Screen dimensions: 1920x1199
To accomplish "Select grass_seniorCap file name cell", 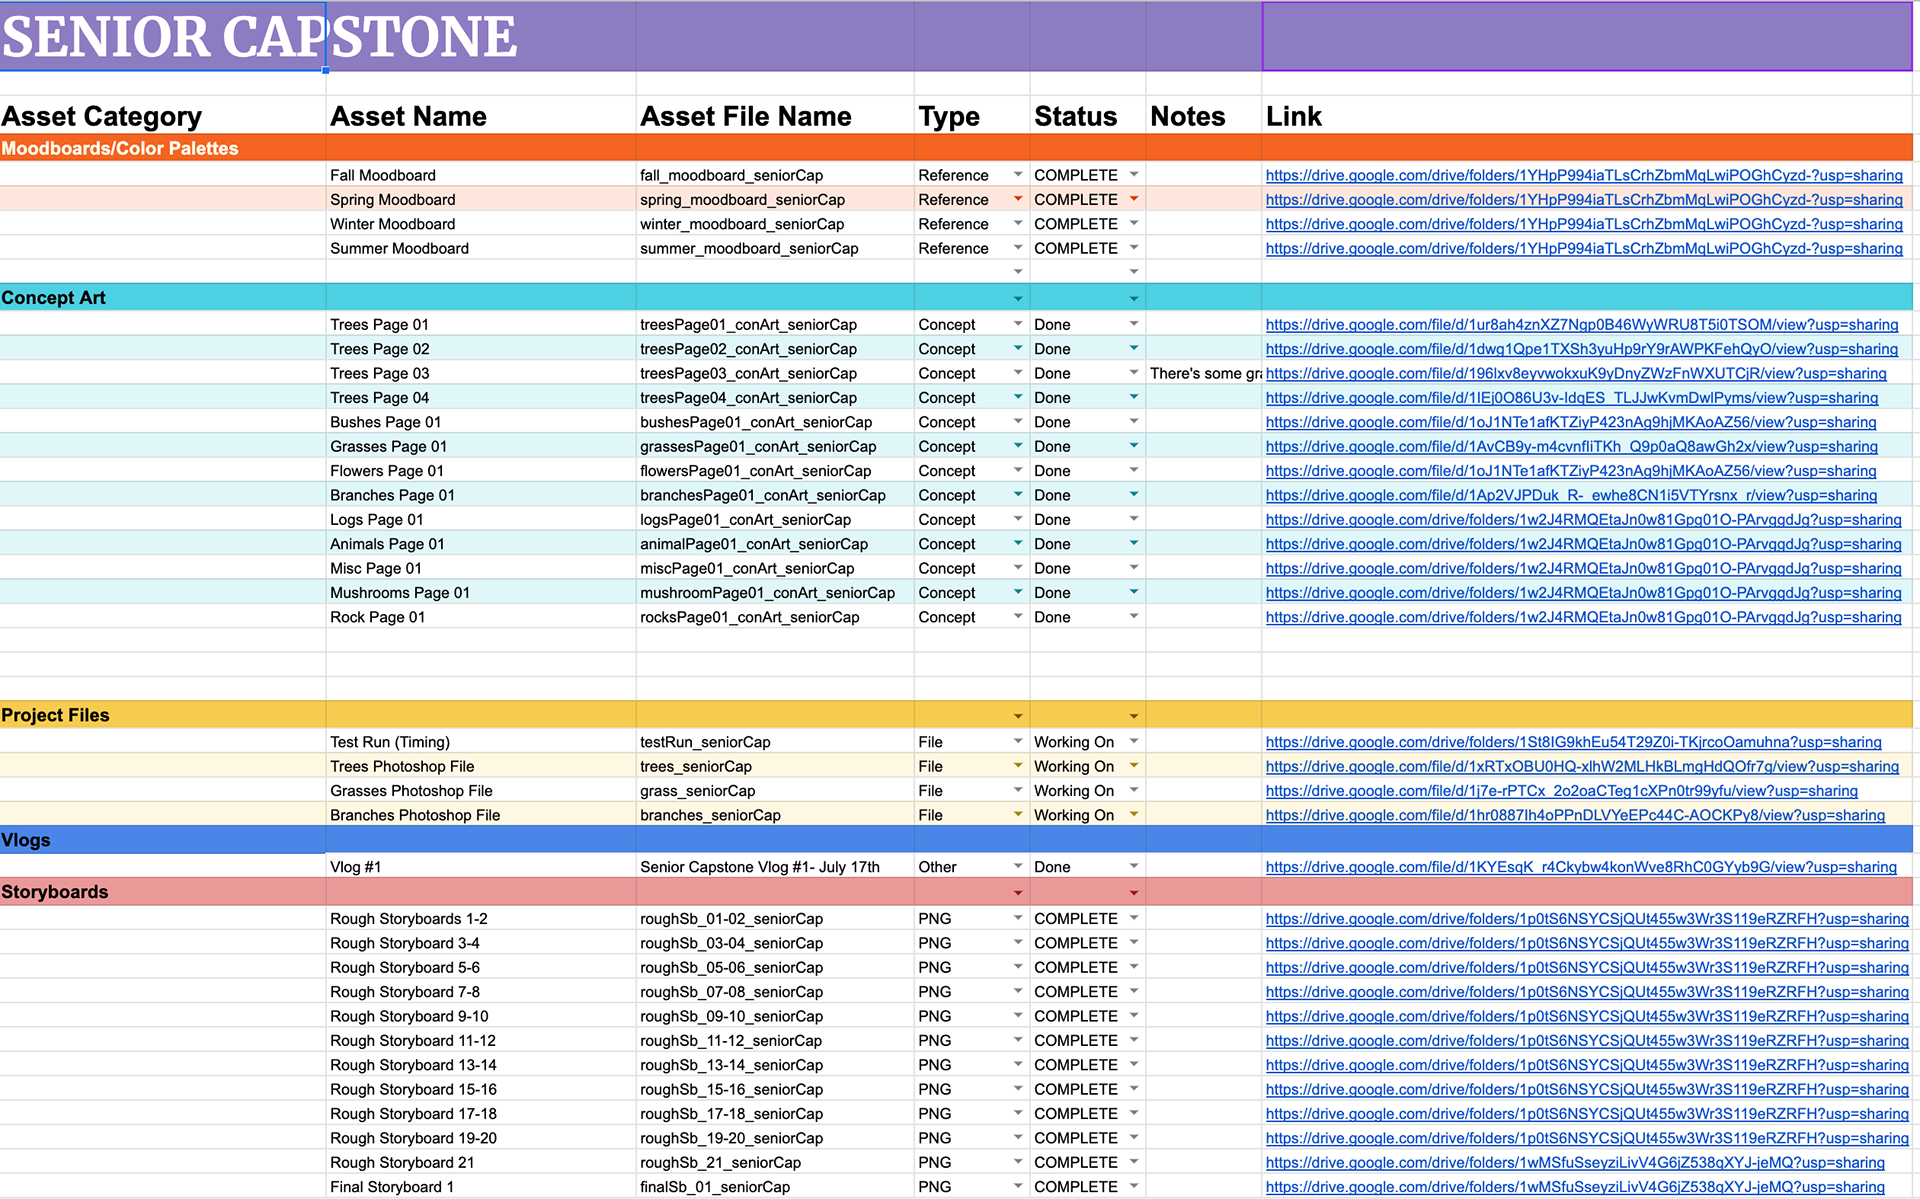I will click(x=775, y=790).
